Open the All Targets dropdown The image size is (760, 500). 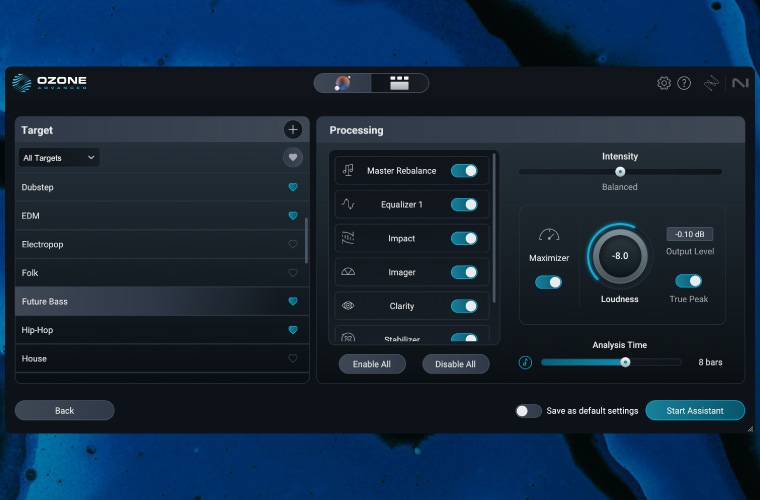59,157
